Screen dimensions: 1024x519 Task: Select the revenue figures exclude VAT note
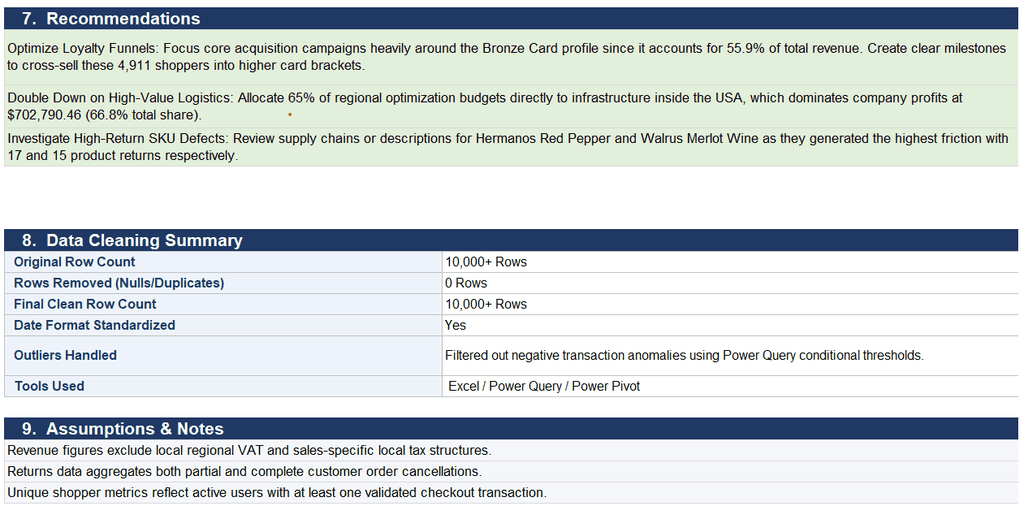click(511, 450)
